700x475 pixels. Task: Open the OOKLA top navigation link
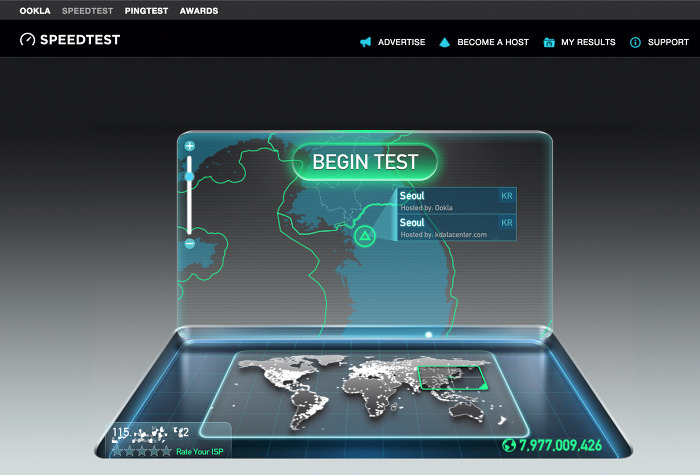pyautogui.click(x=35, y=11)
